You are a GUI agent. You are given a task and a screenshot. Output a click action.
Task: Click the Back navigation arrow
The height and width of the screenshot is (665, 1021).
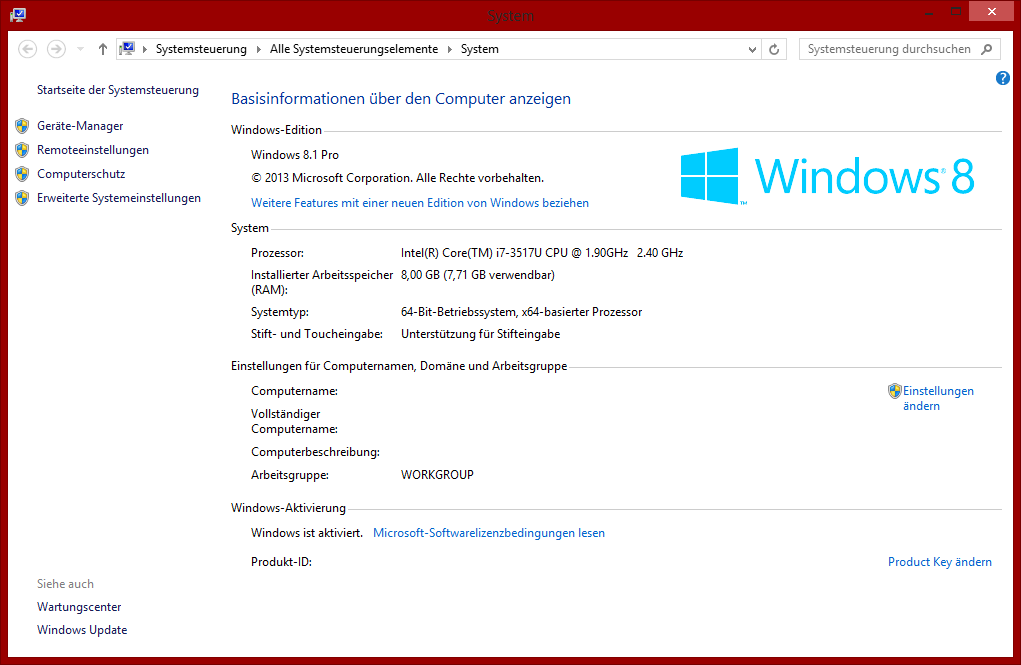pyautogui.click(x=27, y=49)
